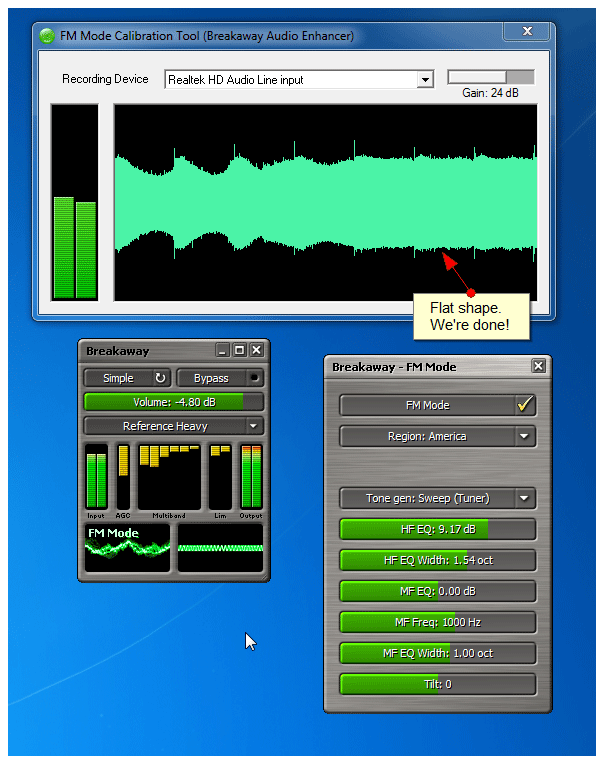
Task: Click the green sweep waveform display
Action: point(326,202)
